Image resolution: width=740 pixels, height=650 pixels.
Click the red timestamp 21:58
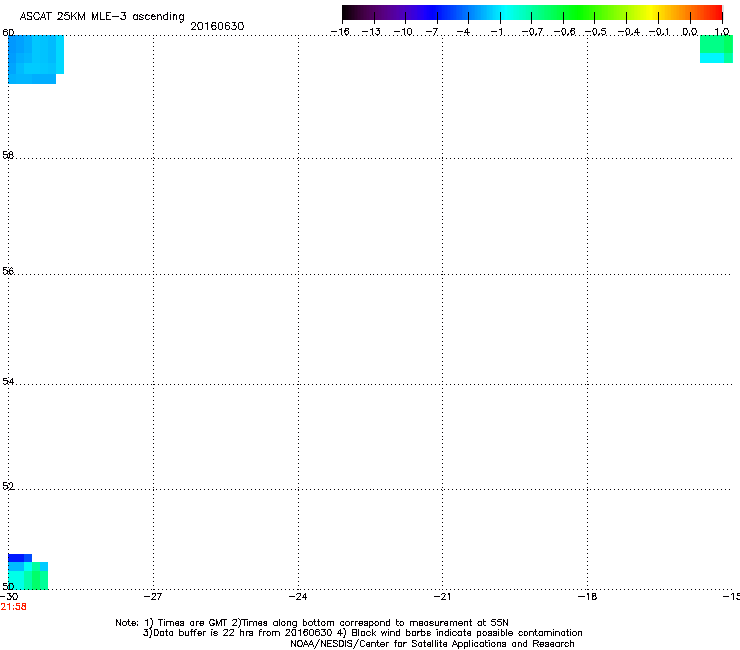tap(14, 607)
